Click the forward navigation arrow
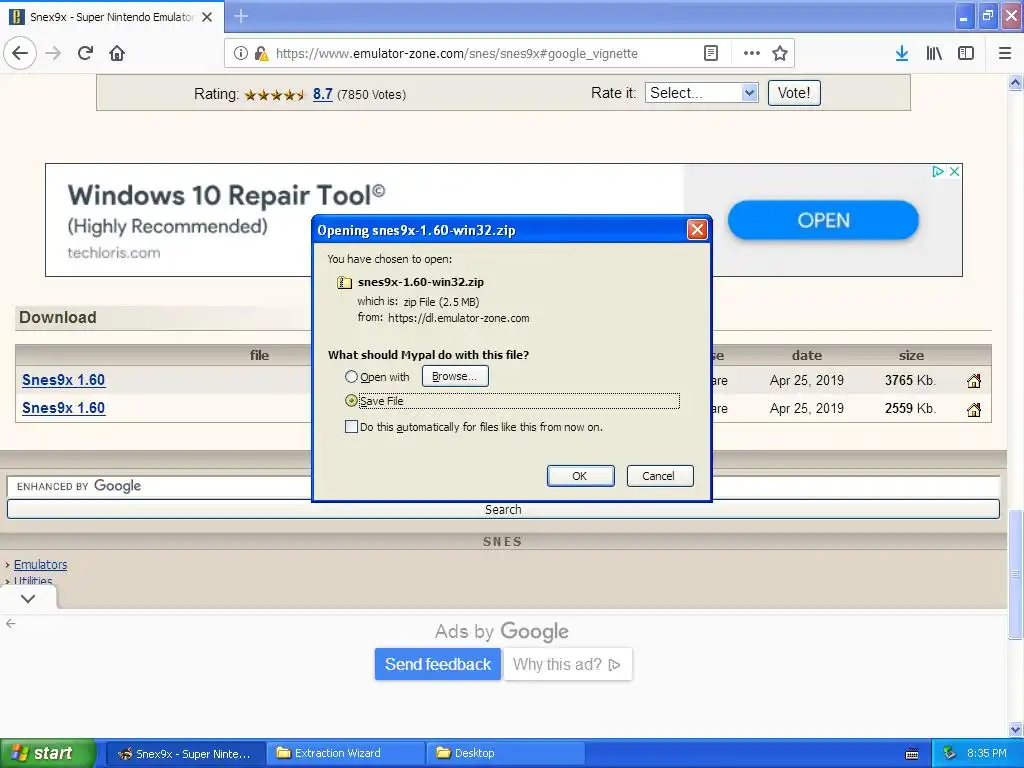 point(54,53)
